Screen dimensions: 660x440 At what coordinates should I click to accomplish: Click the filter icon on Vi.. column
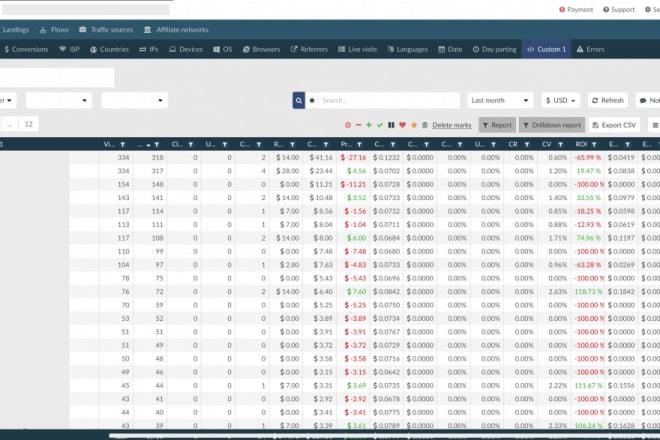pos(122,144)
